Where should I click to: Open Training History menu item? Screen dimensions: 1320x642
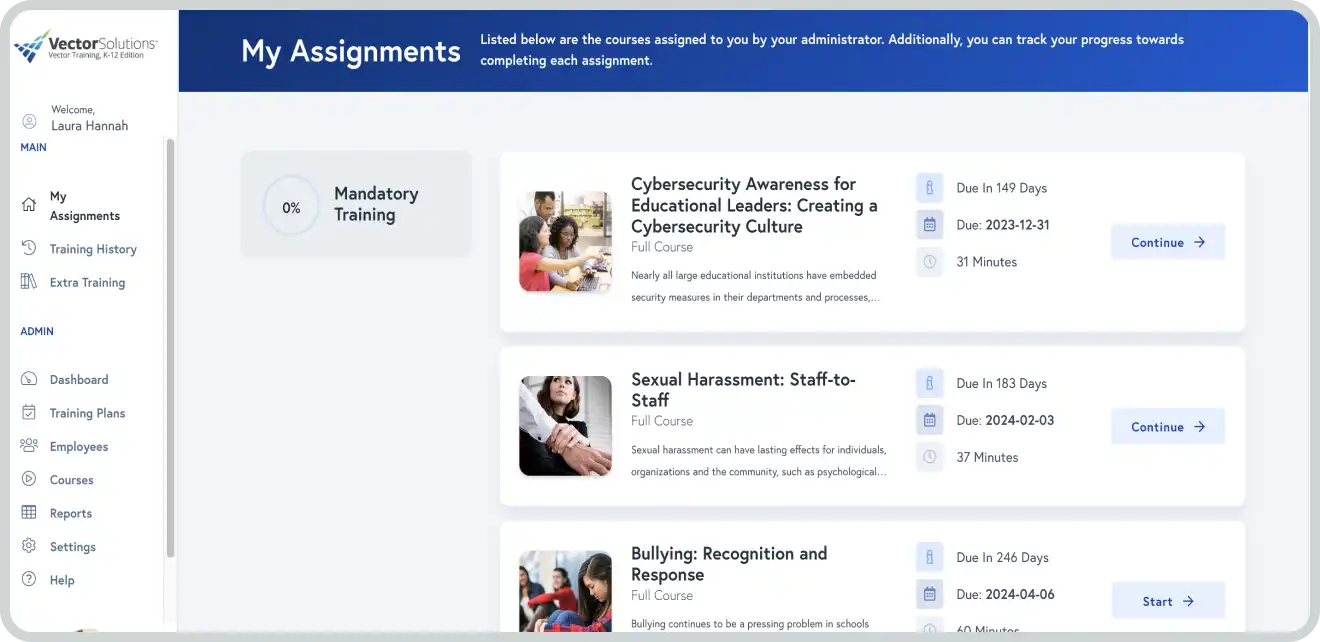coord(93,249)
